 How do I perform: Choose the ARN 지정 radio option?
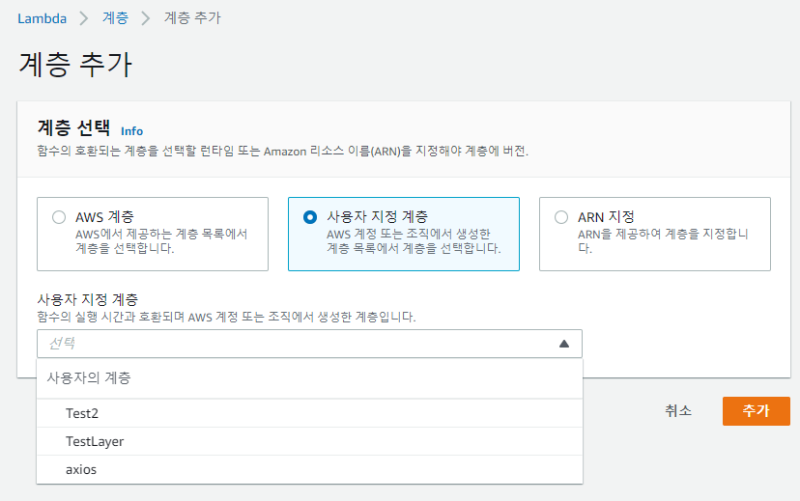click(x=561, y=217)
